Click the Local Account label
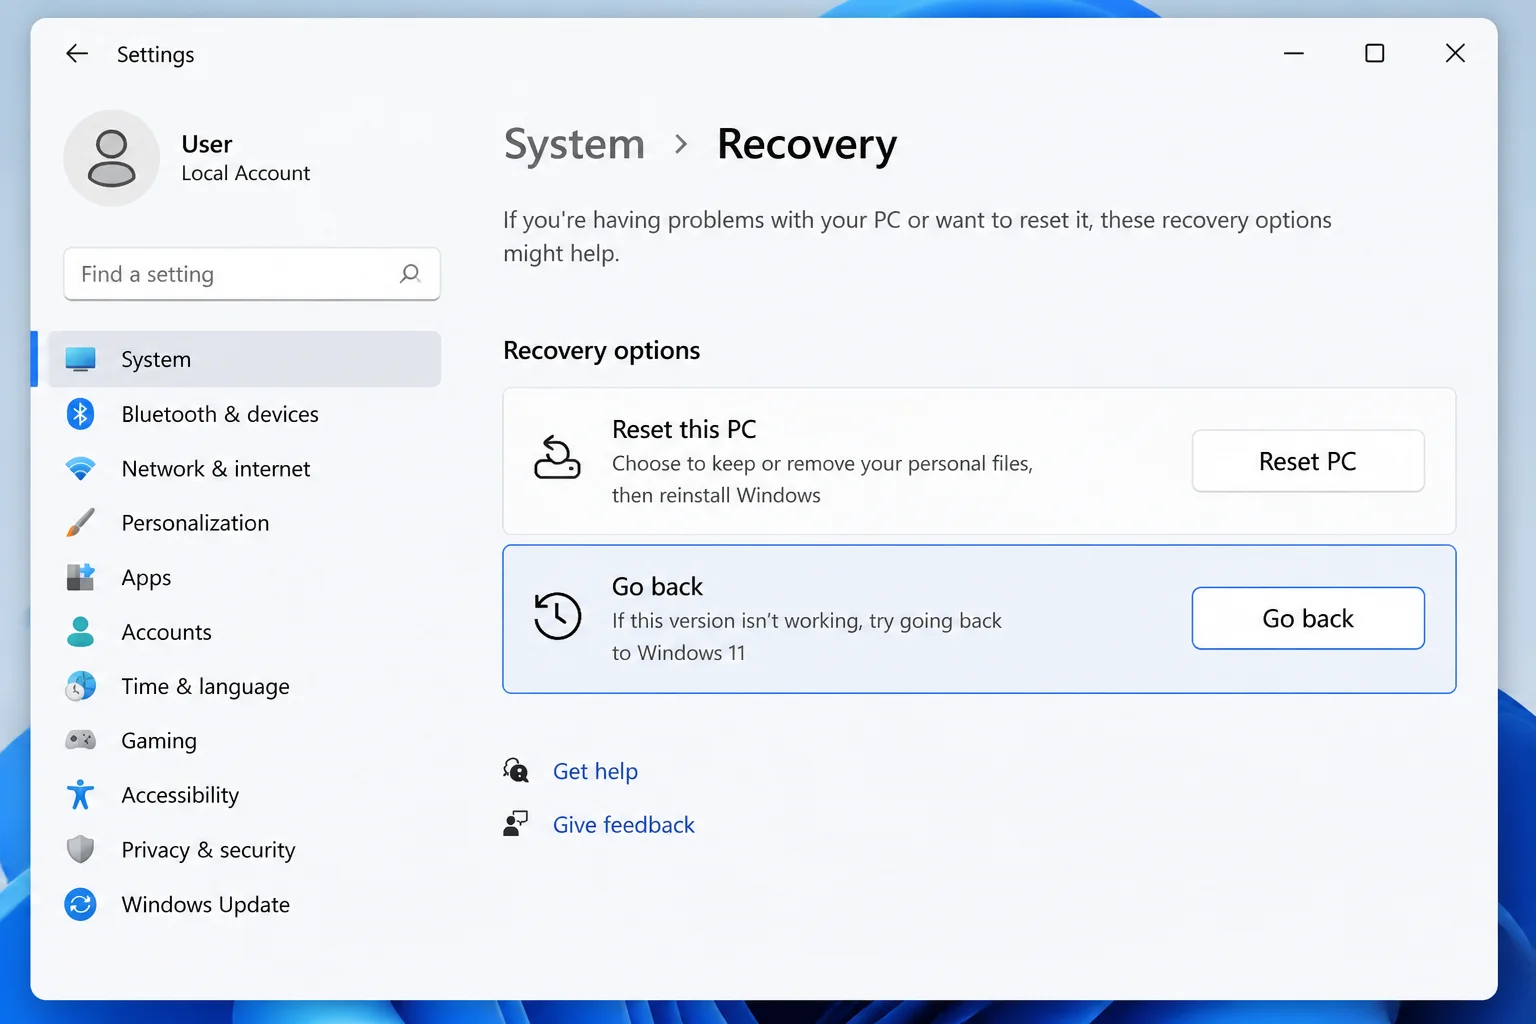Screen dimensions: 1536x1024 [x=245, y=173]
